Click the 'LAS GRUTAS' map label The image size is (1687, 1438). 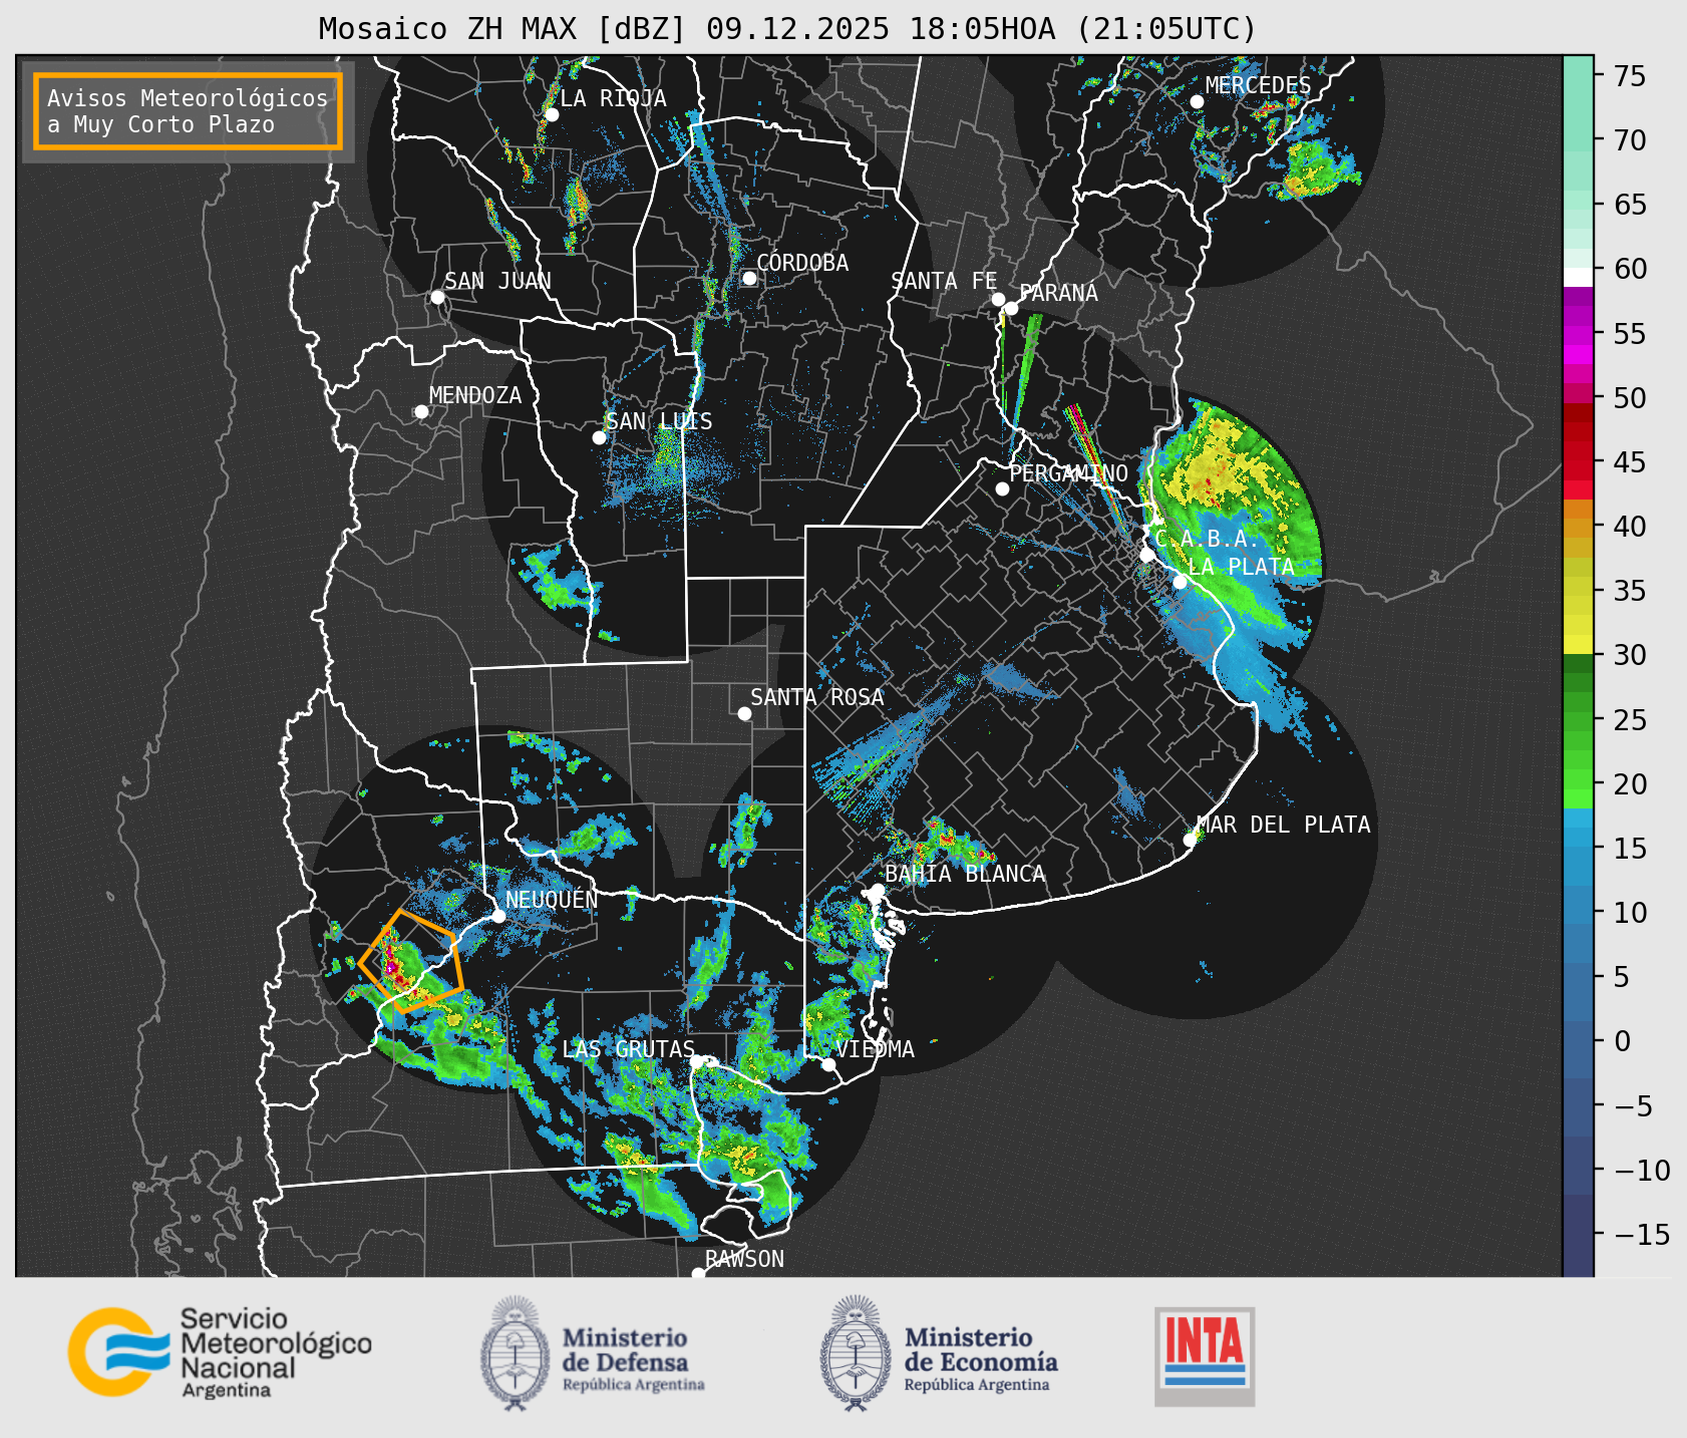pos(628,1049)
